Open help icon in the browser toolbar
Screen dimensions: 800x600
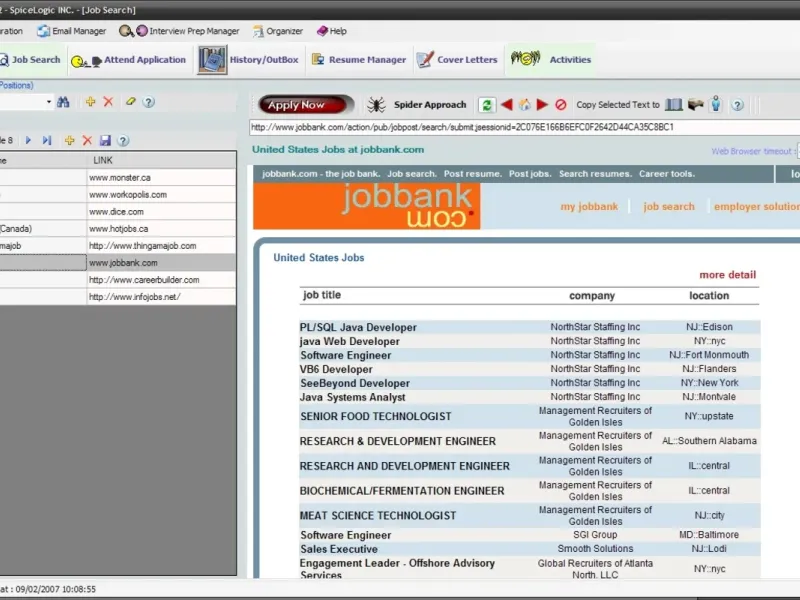737,105
